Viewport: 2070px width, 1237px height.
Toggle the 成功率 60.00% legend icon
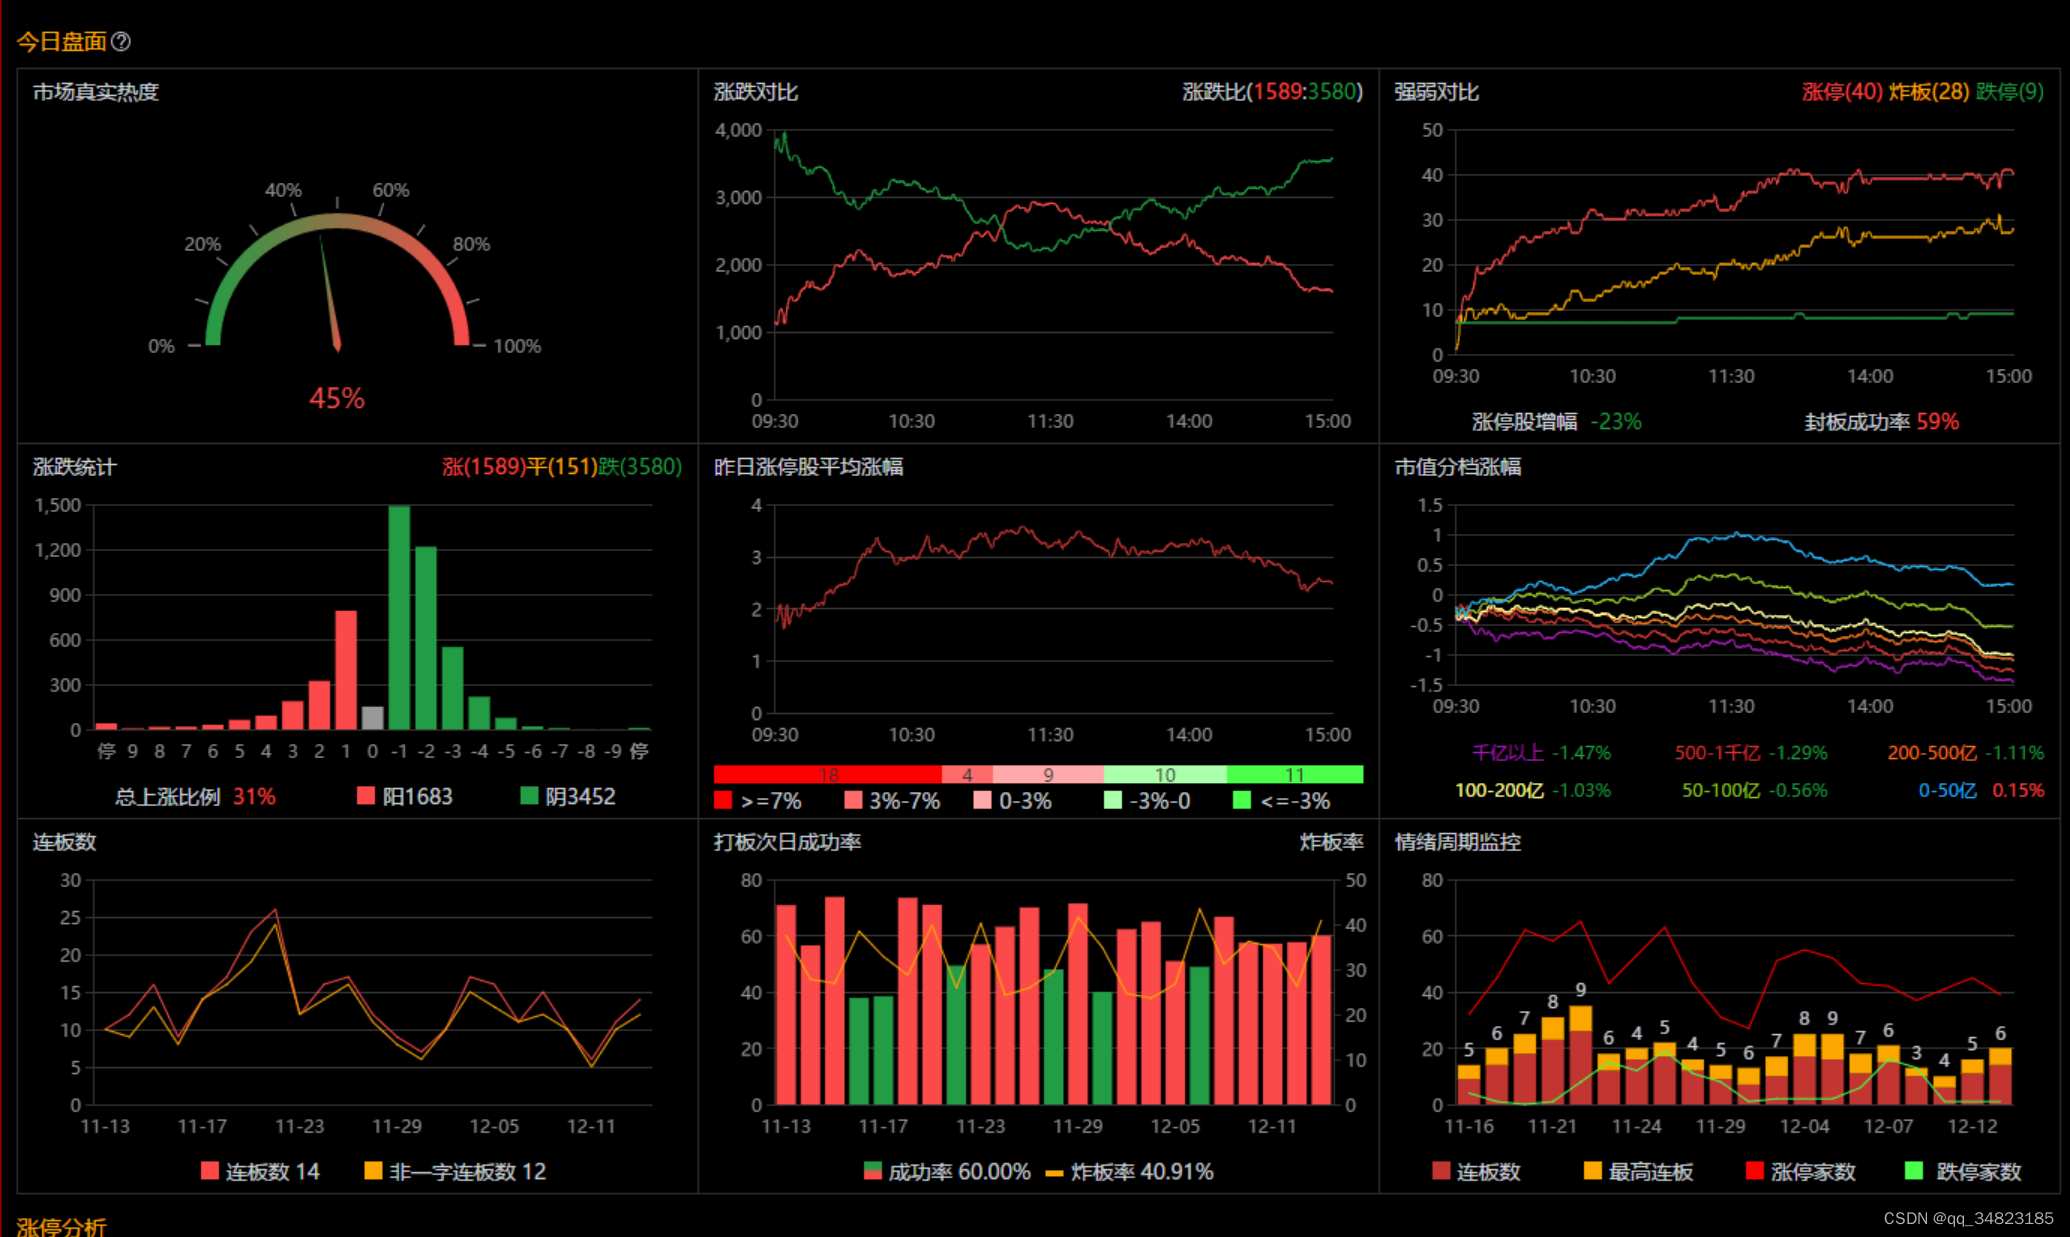click(873, 1171)
